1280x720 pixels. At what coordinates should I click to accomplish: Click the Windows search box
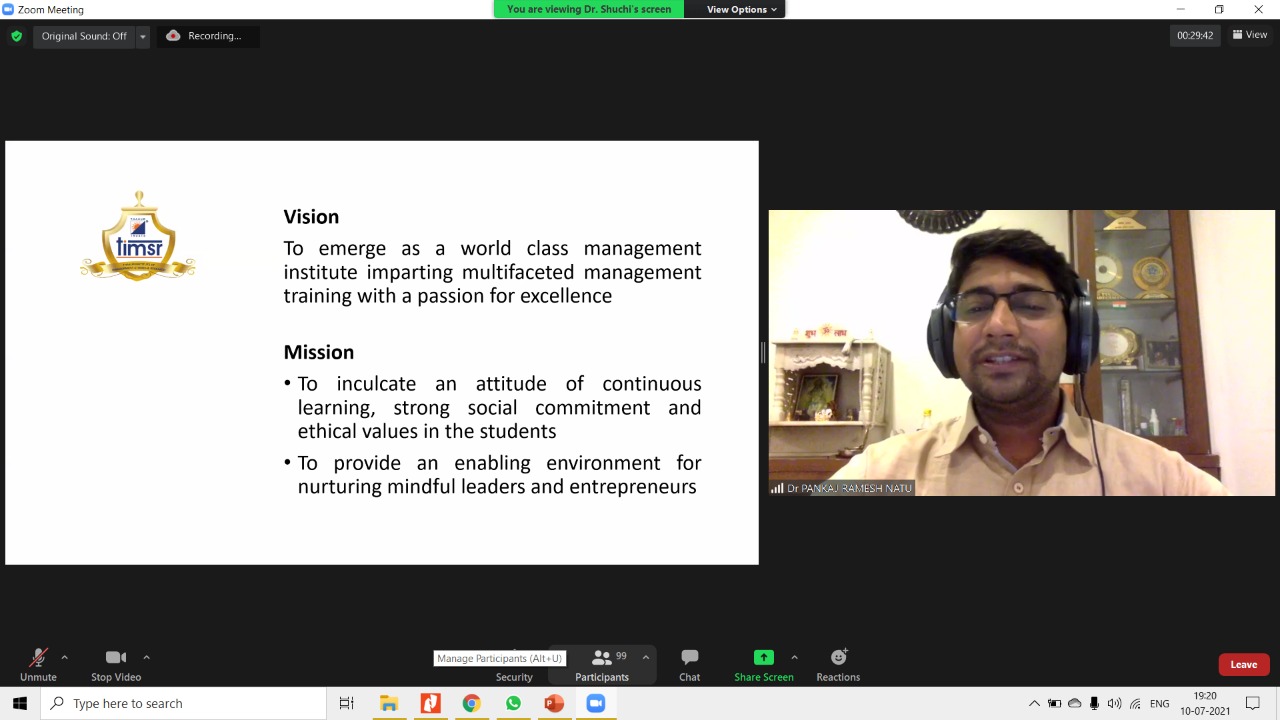tap(183, 703)
